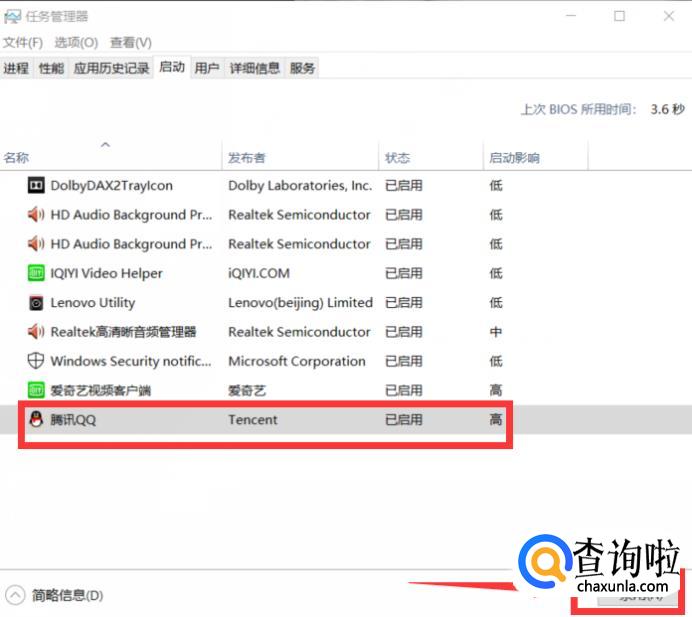Select the 启动 tab

click(172, 67)
